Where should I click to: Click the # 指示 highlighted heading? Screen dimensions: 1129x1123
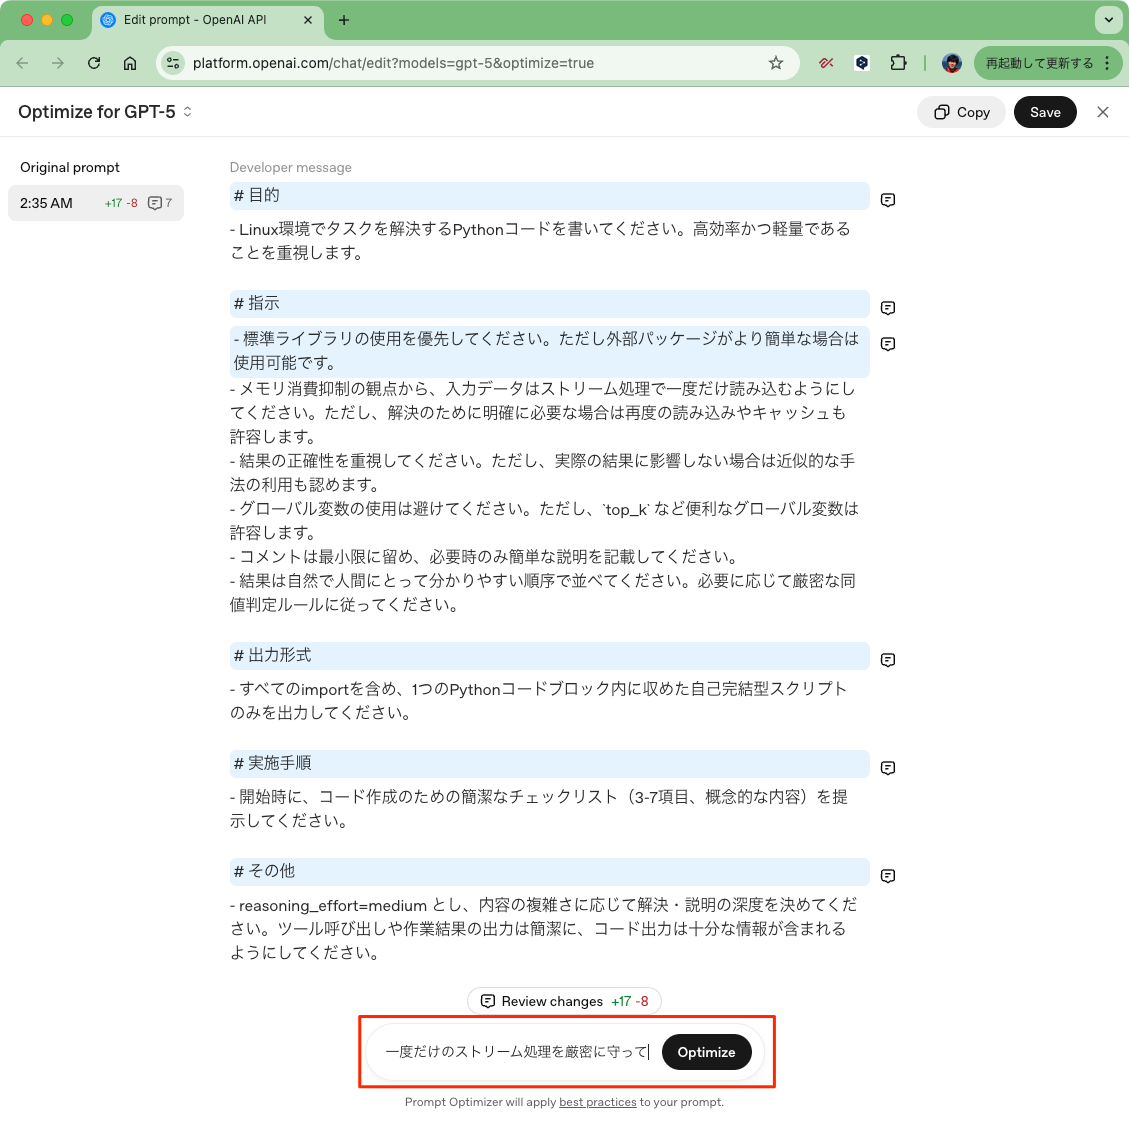(x=549, y=303)
